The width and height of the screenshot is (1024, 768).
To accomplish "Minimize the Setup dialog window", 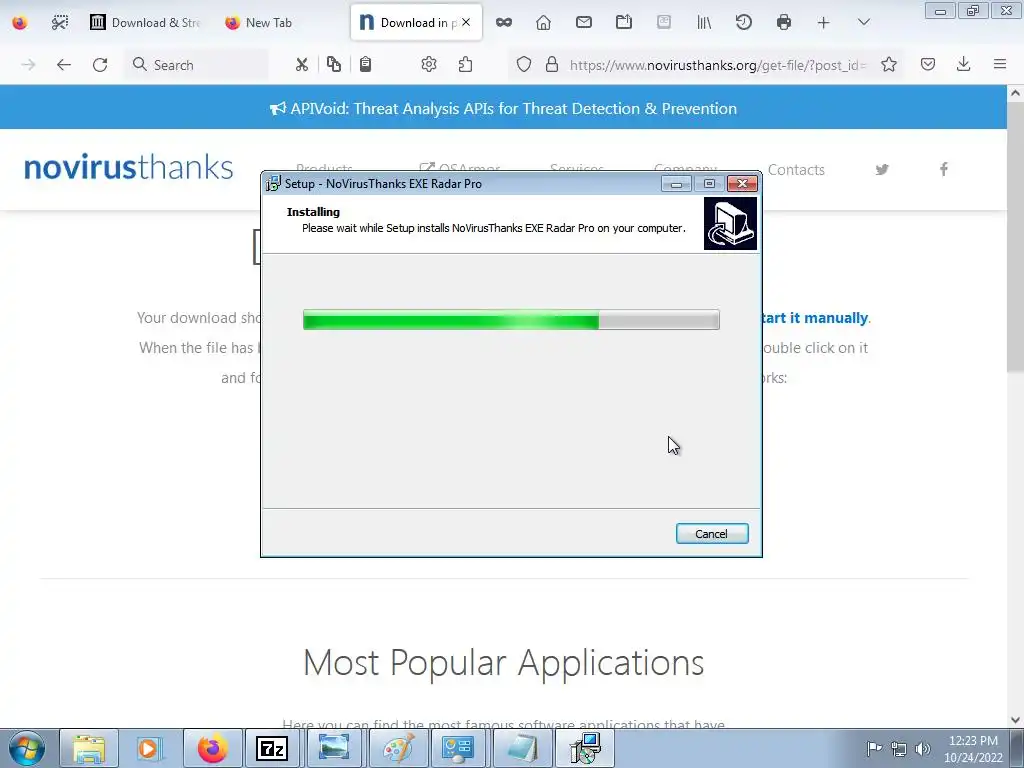I will click(x=676, y=184).
